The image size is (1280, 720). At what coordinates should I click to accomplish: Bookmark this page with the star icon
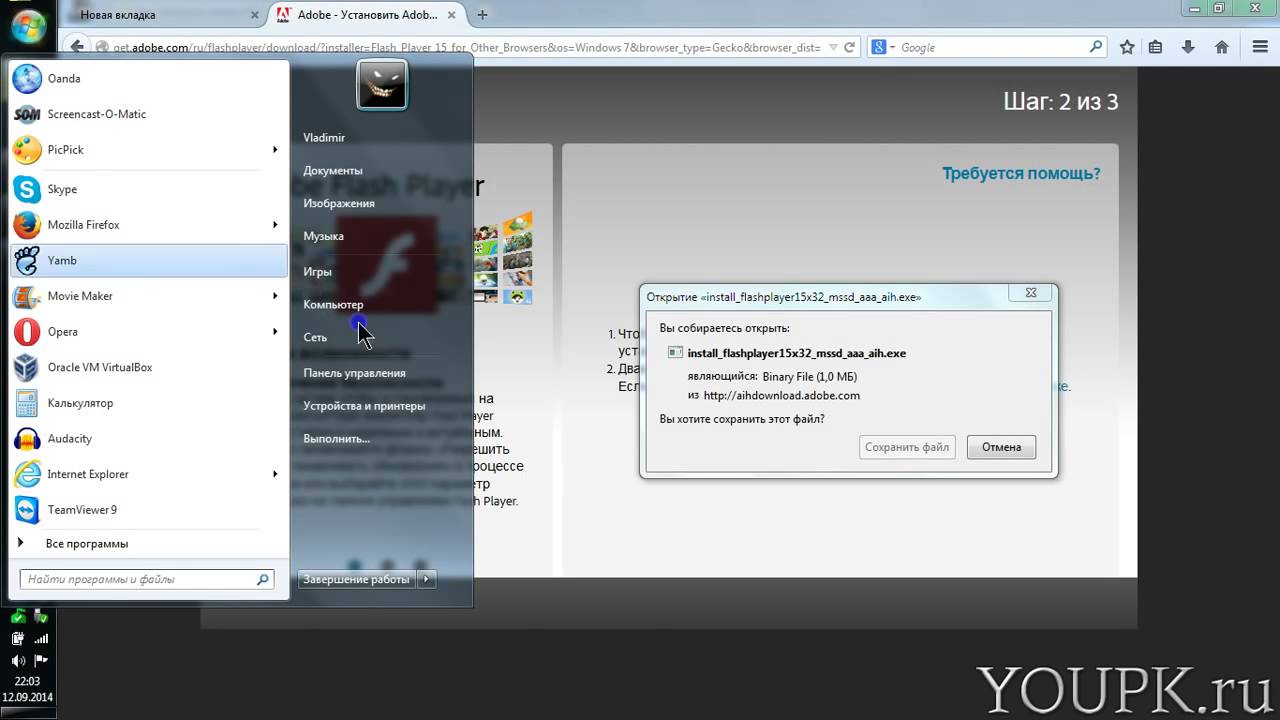point(1127,47)
